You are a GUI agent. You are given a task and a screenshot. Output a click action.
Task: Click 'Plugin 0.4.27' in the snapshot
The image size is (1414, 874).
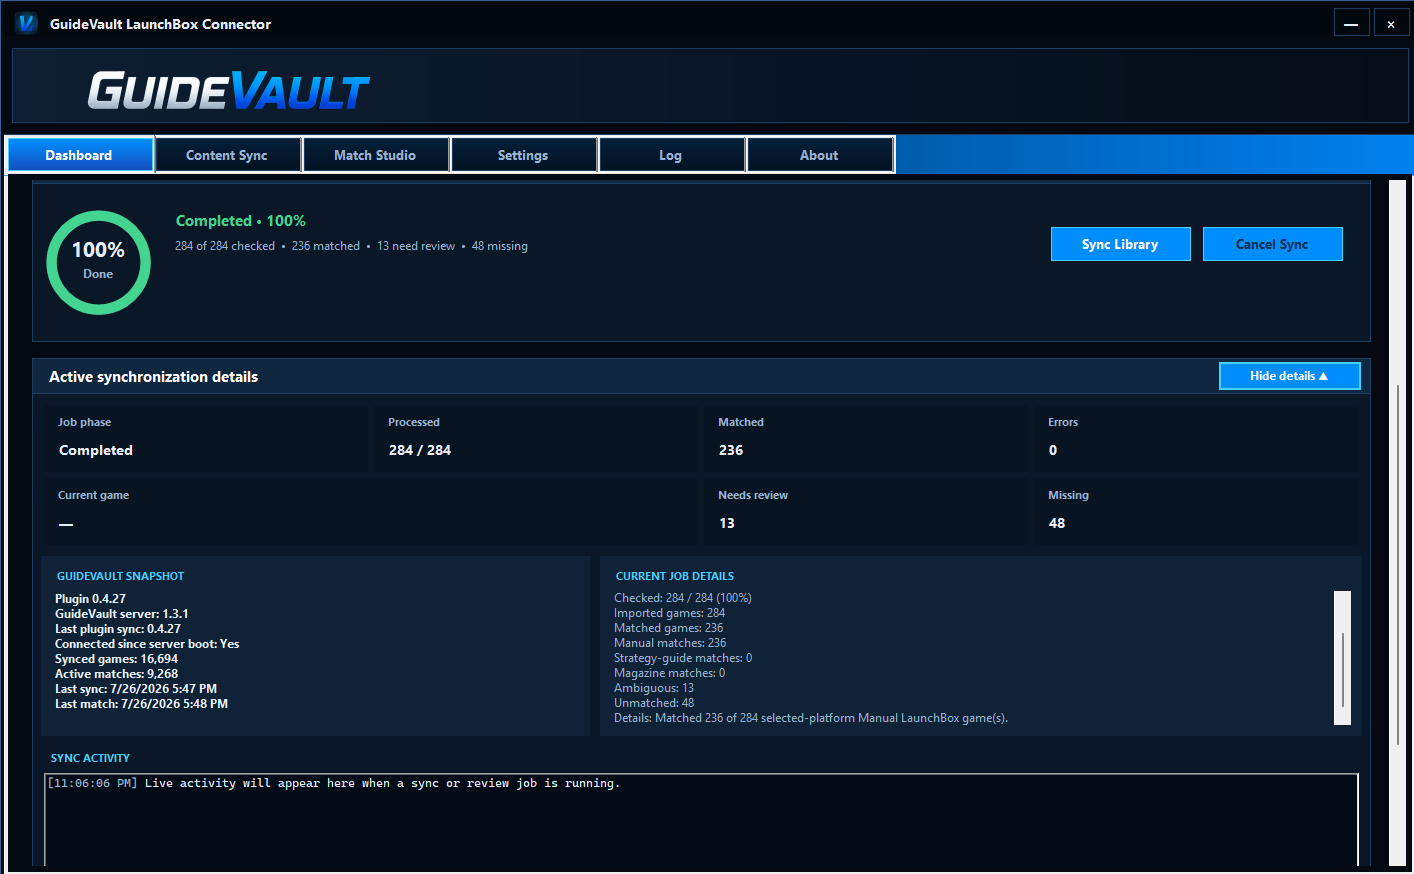click(91, 599)
